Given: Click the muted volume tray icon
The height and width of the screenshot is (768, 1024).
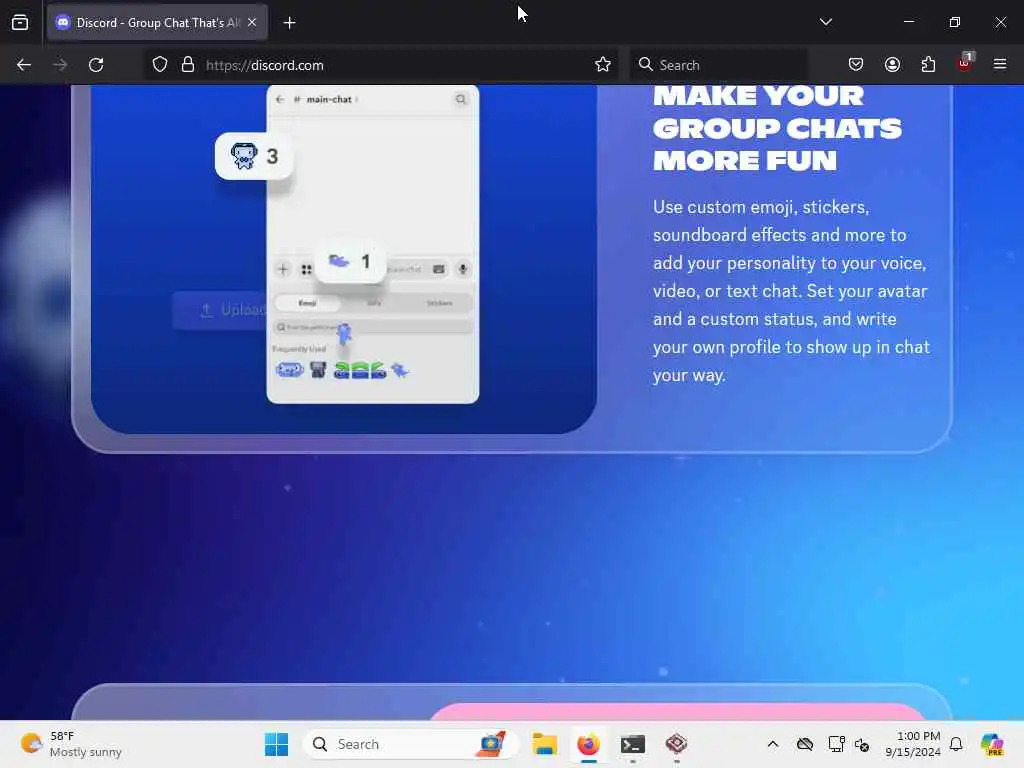Looking at the screenshot, I should tap(862, 744).
